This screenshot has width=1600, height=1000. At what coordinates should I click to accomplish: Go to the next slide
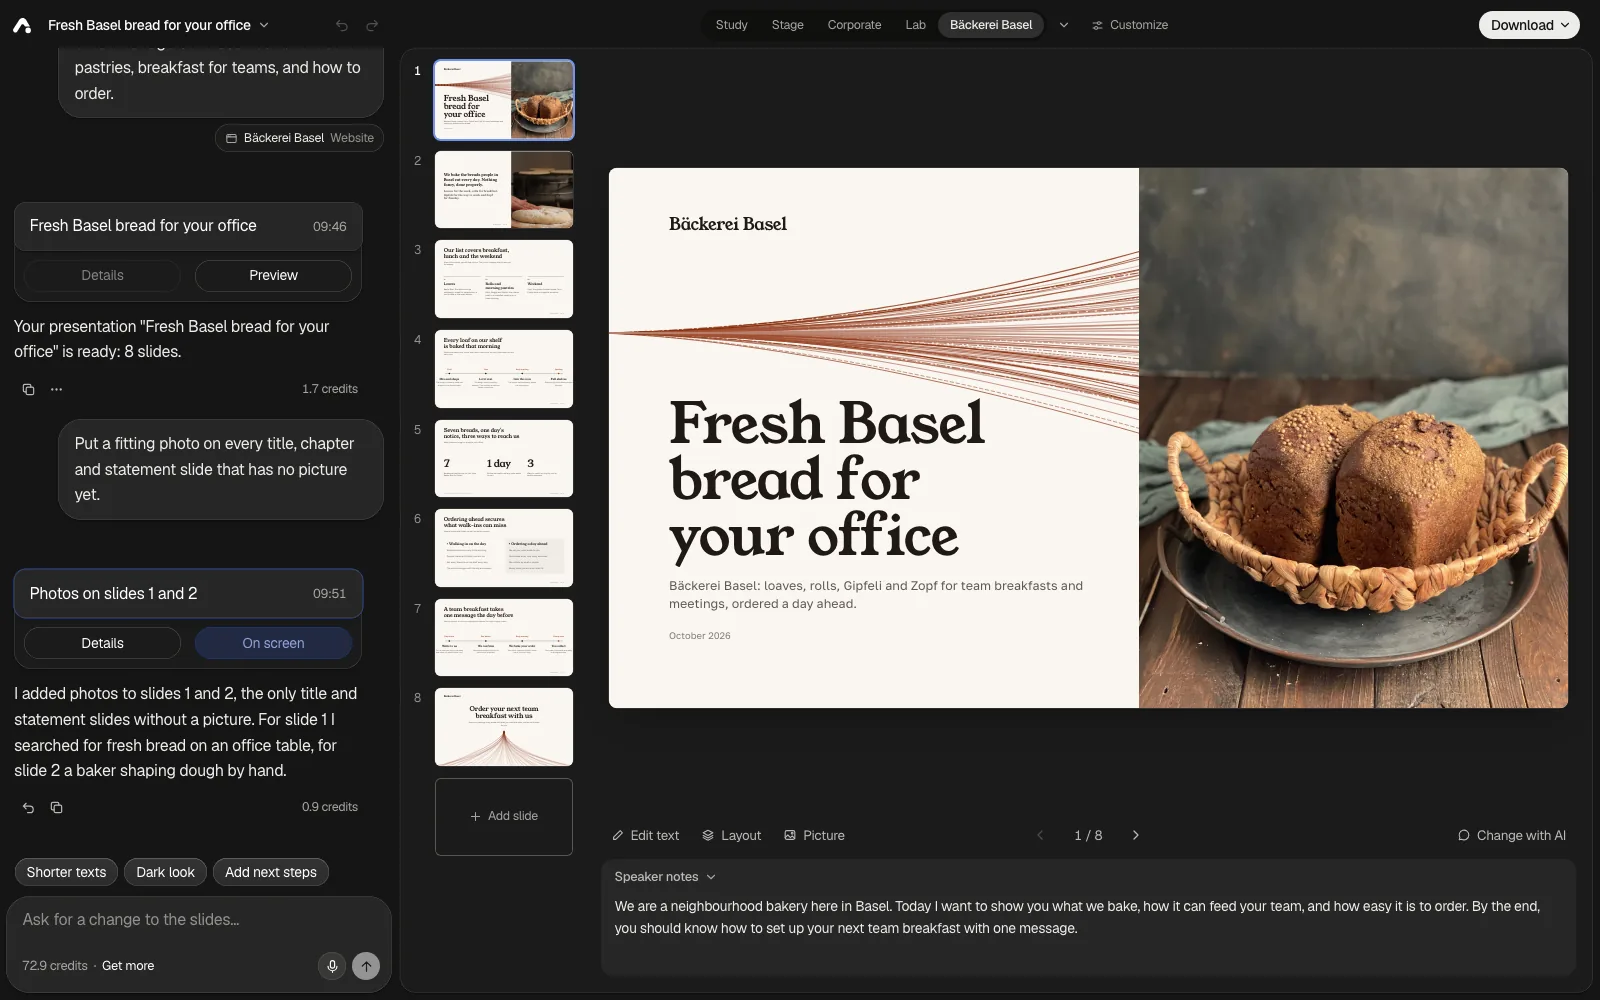coord(1135,835)
